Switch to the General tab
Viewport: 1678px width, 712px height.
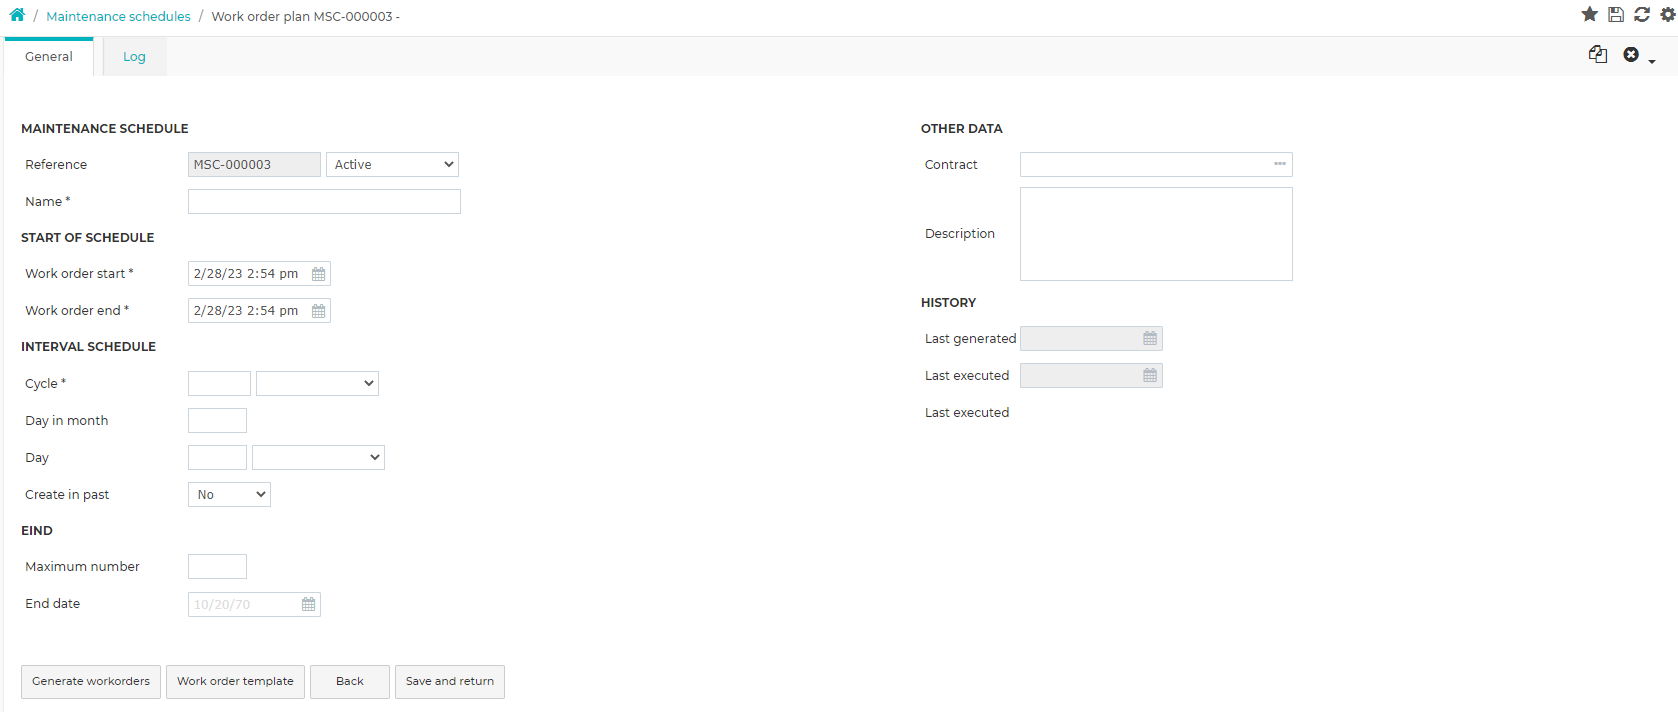tap(49, 57)
